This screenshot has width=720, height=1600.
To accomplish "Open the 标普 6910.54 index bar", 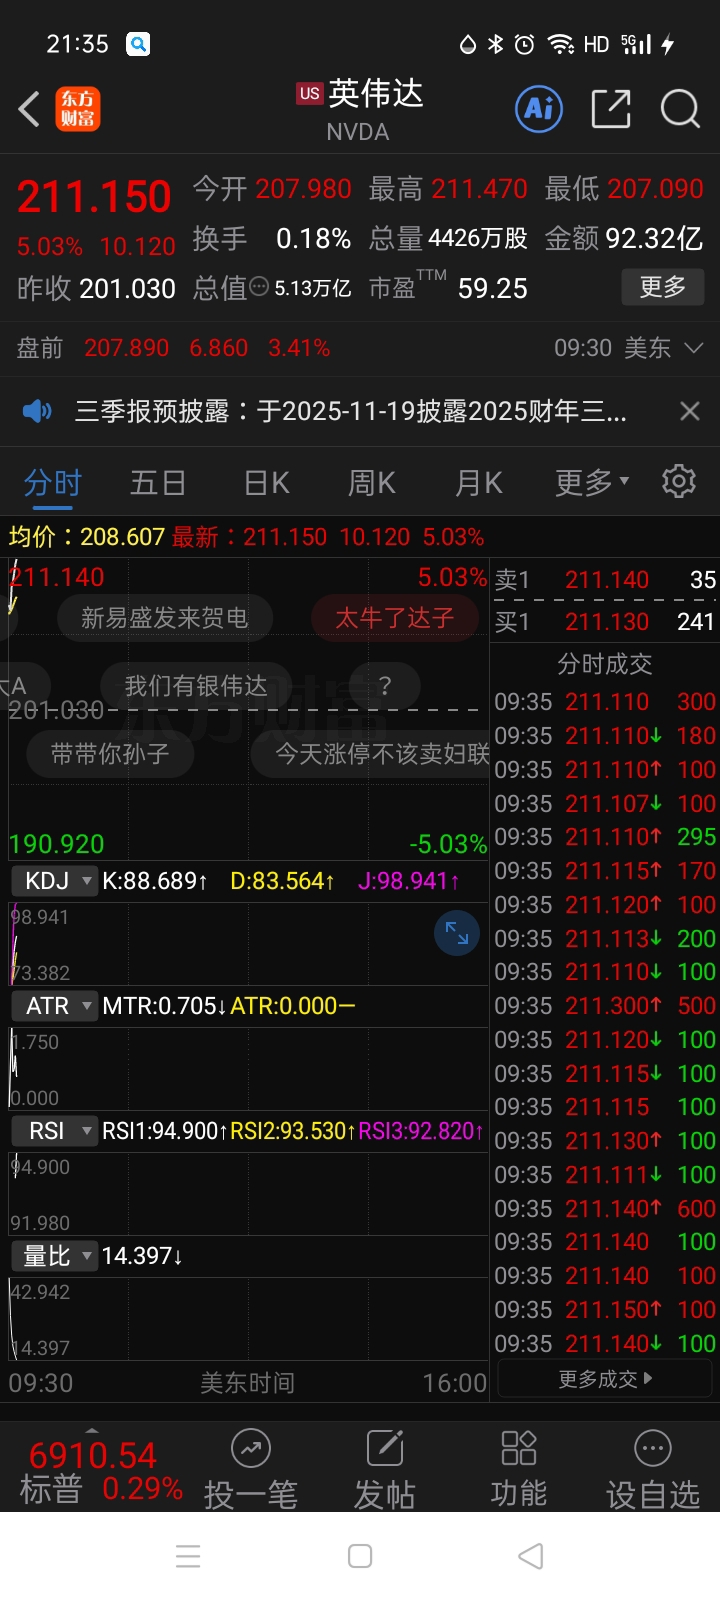I will click(x=100, y=1470).
